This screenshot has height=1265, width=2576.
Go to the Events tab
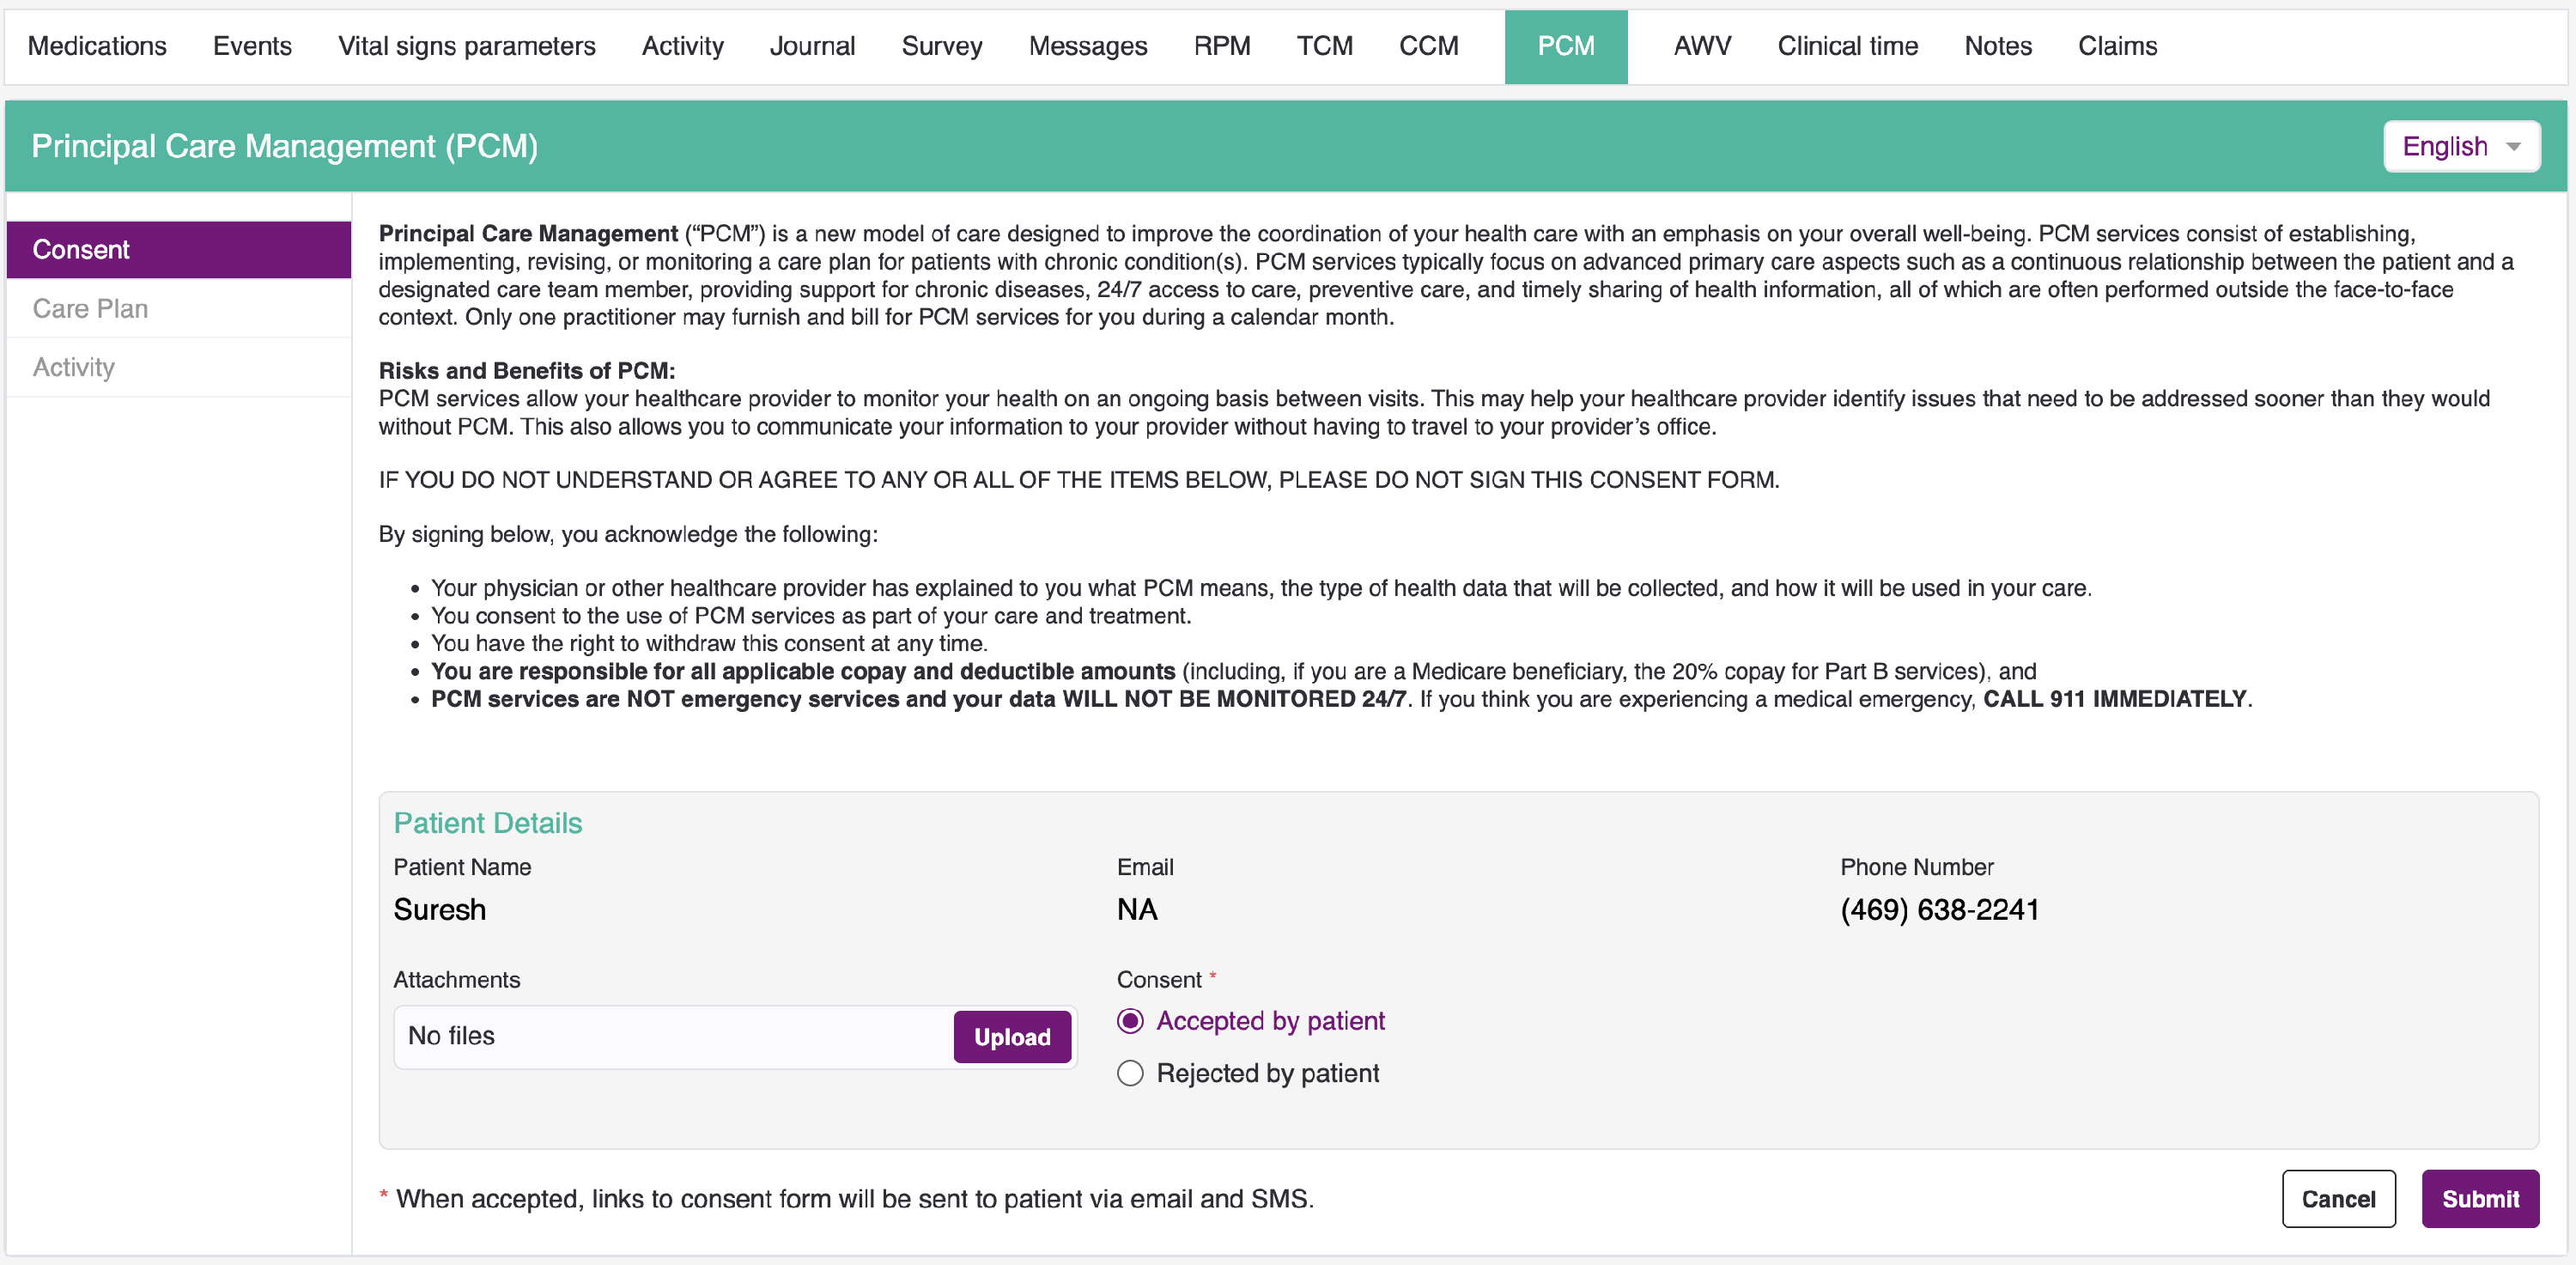[x=252, y=46]
